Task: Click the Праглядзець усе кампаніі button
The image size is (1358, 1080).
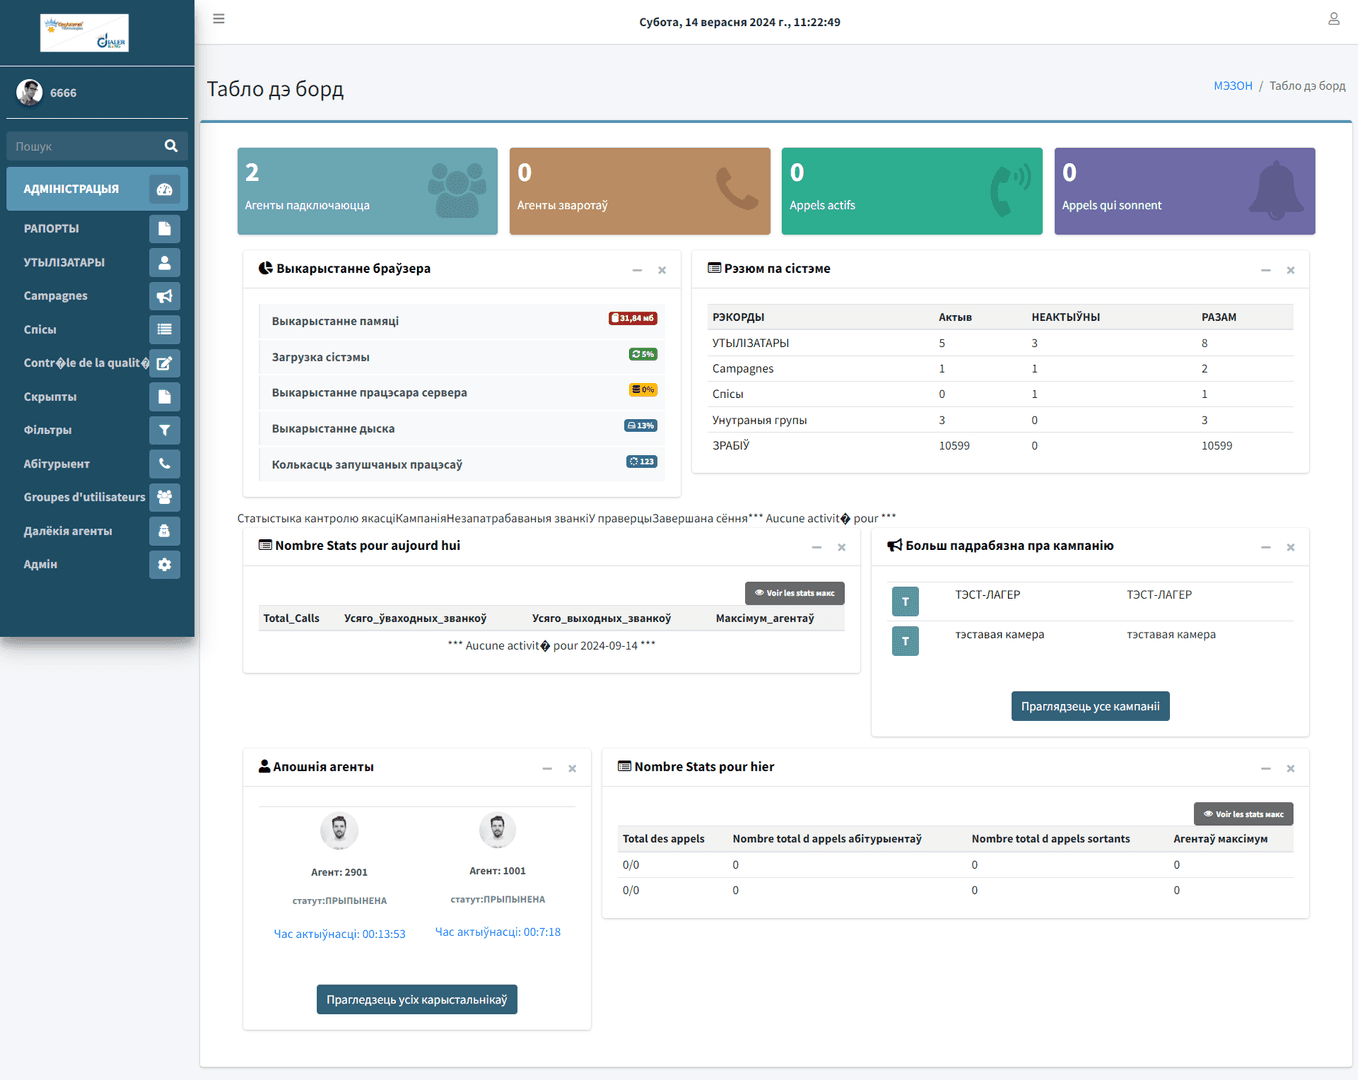Action: 1090,705
